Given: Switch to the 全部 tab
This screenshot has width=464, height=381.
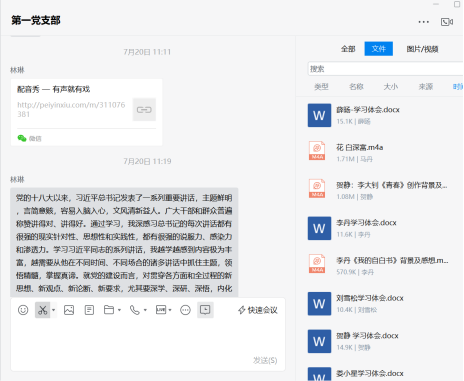Looking at the screenshot, I should pos(348,49).
